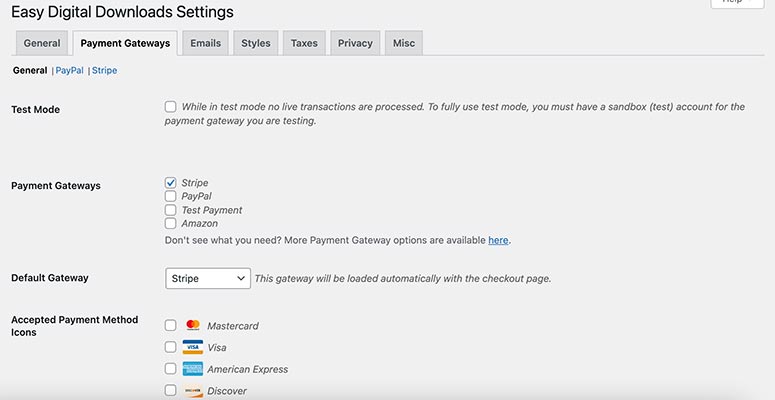Click the American Express logo icon
The image size is (775, 400).
coord(193,369)
